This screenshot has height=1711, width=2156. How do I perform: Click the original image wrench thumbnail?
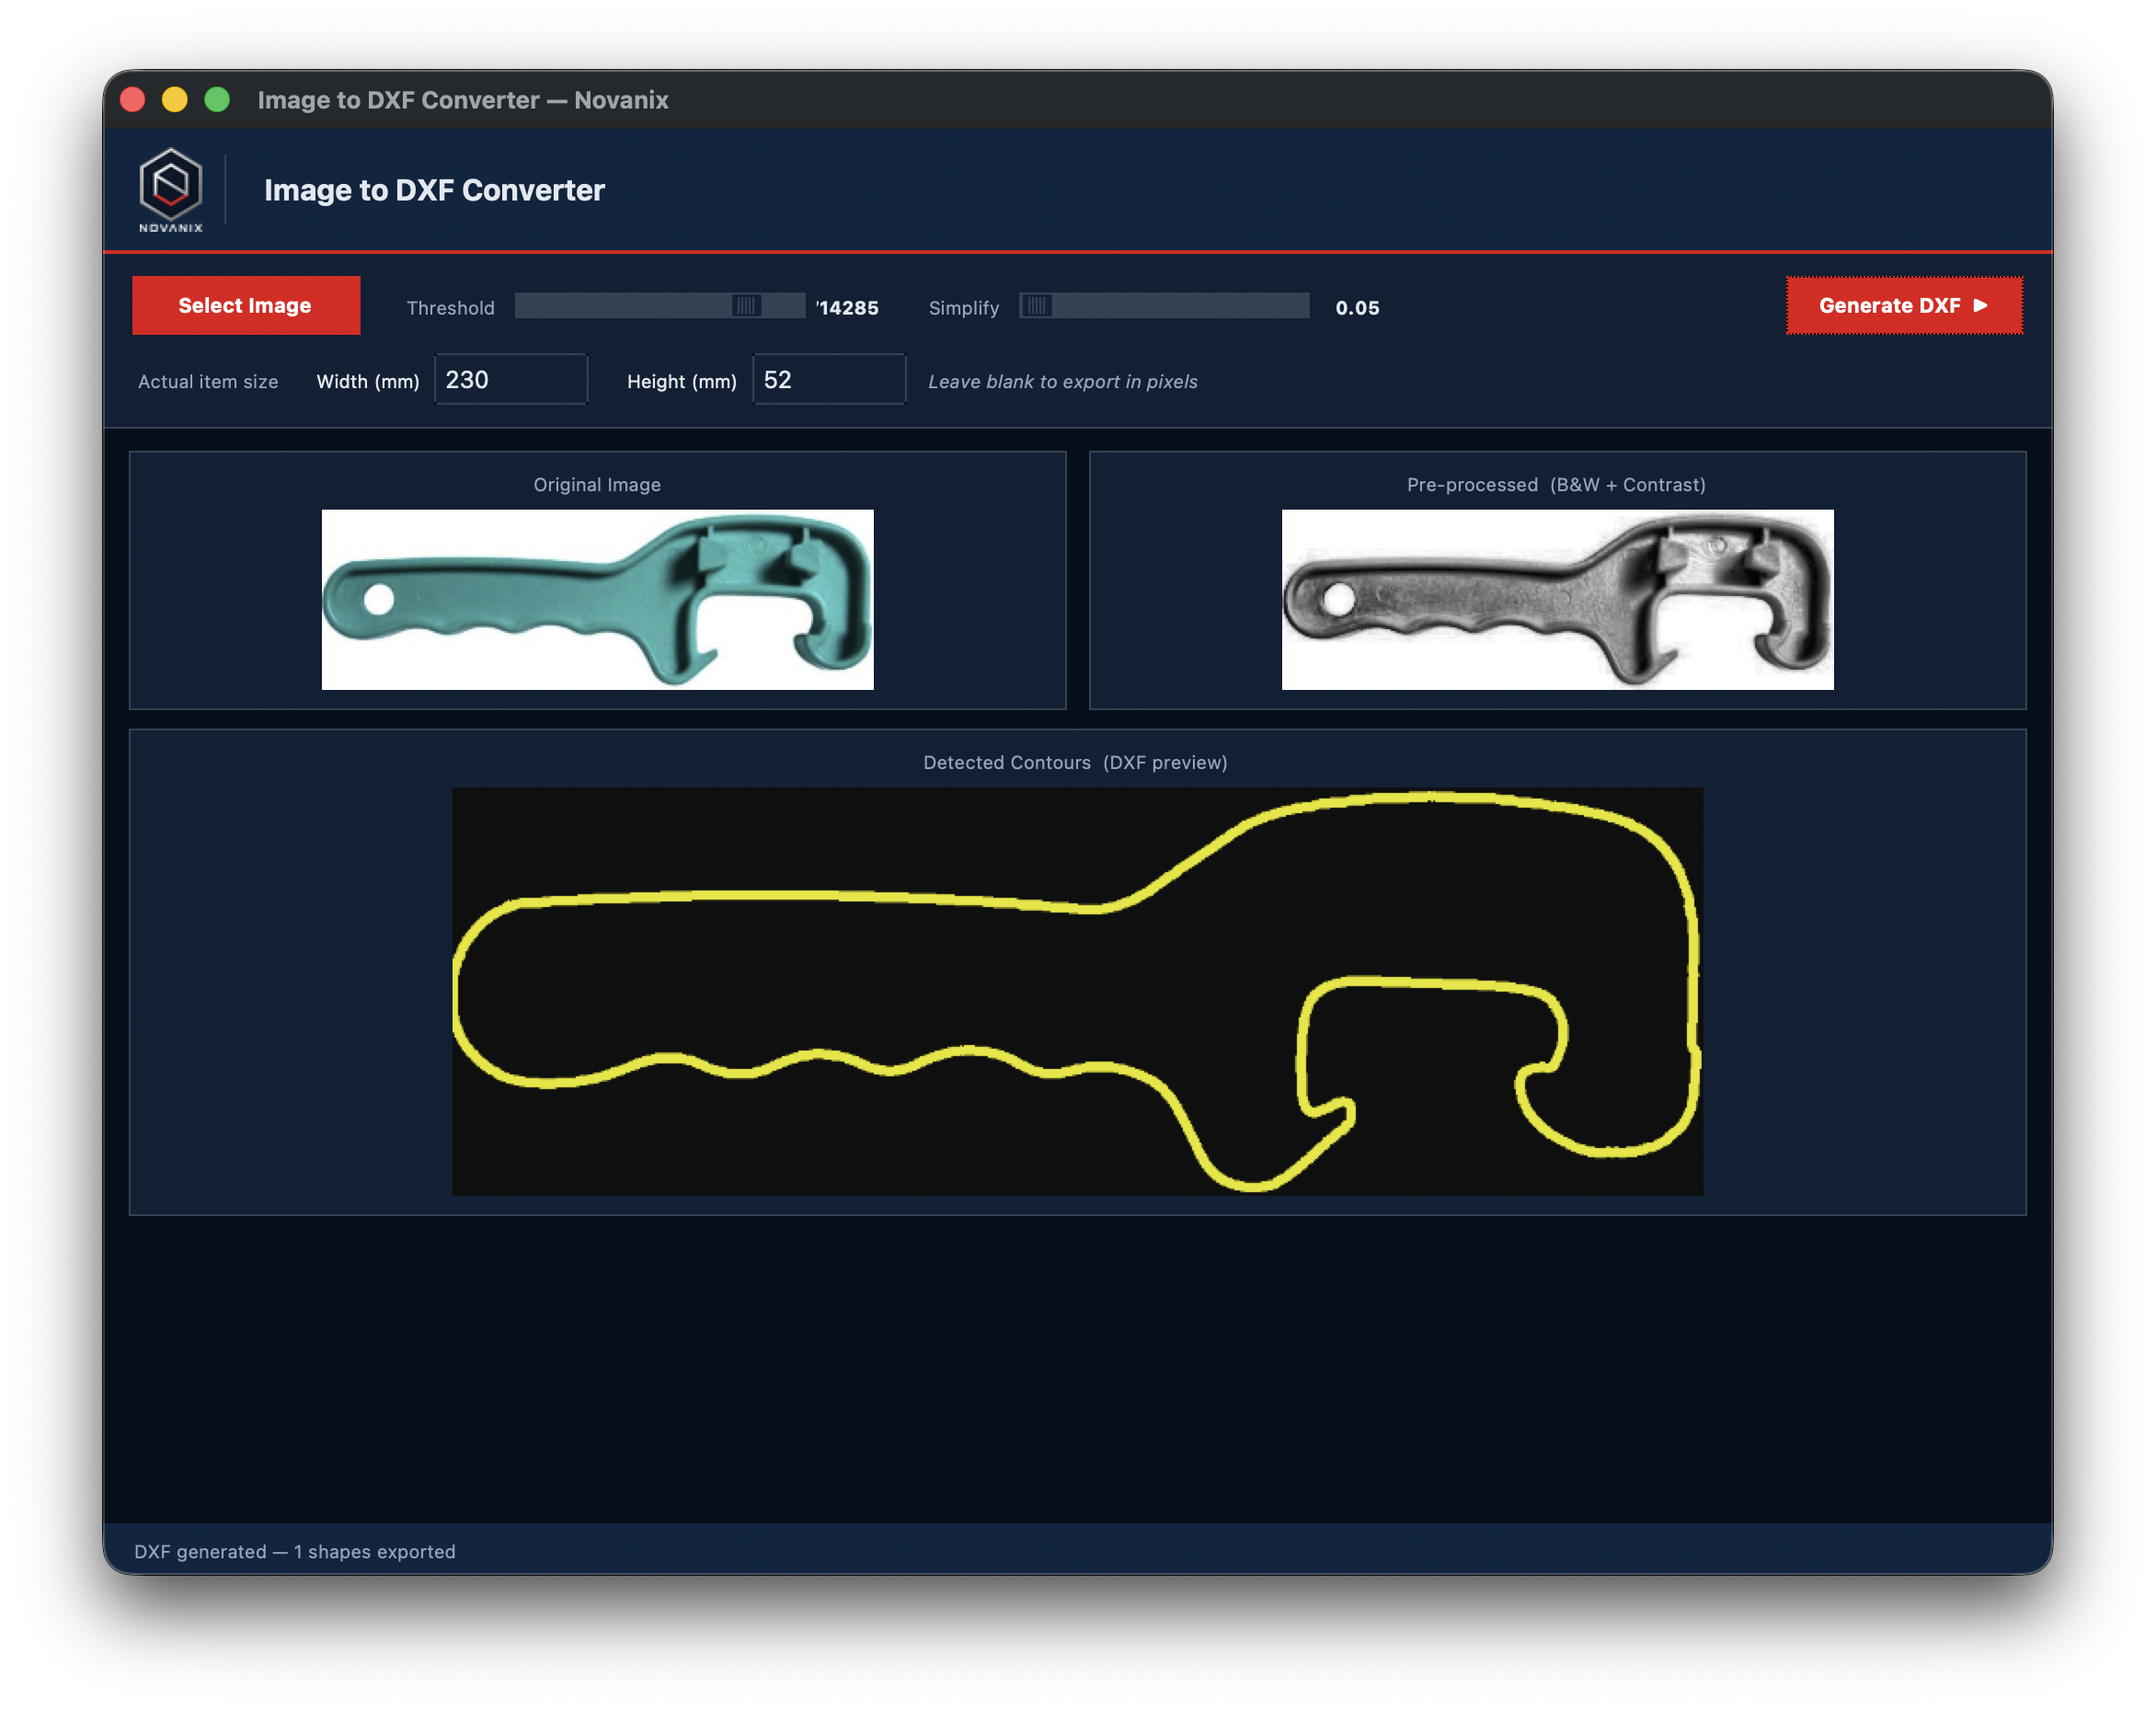pos(597,599)
